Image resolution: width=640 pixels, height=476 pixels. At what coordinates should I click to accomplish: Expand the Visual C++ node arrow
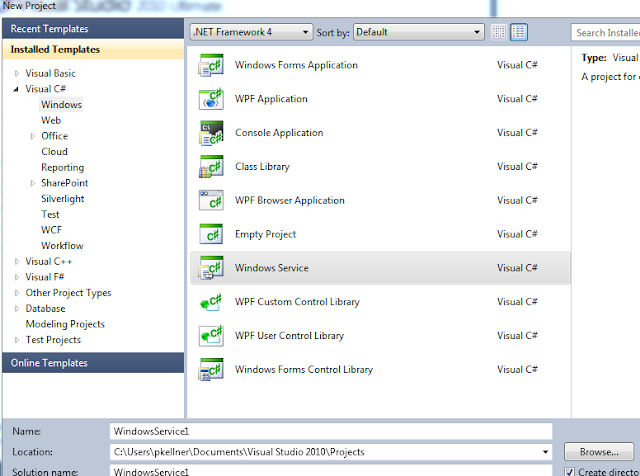click(x=17, y=261)
